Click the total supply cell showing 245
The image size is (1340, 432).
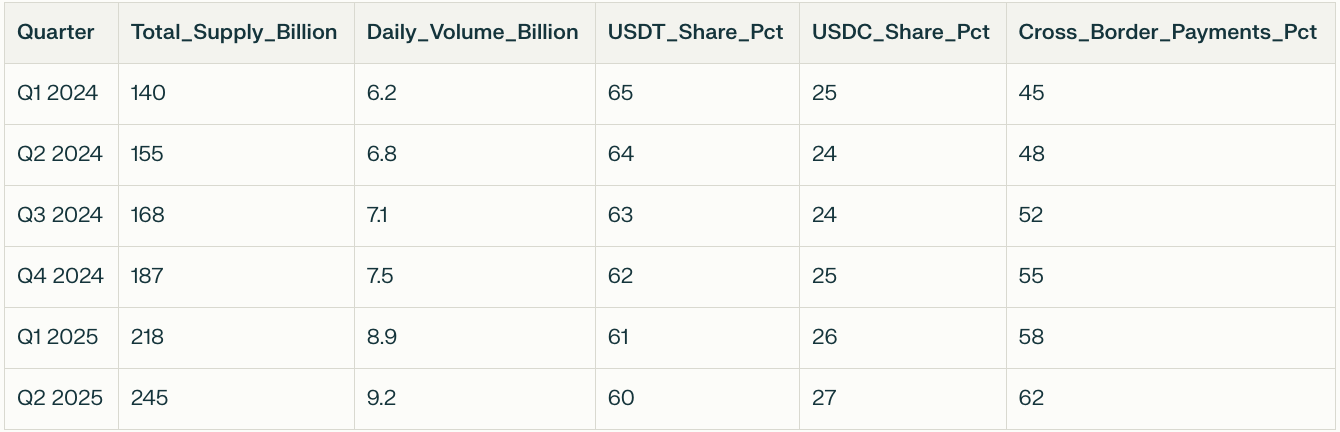tap(149, 398)
